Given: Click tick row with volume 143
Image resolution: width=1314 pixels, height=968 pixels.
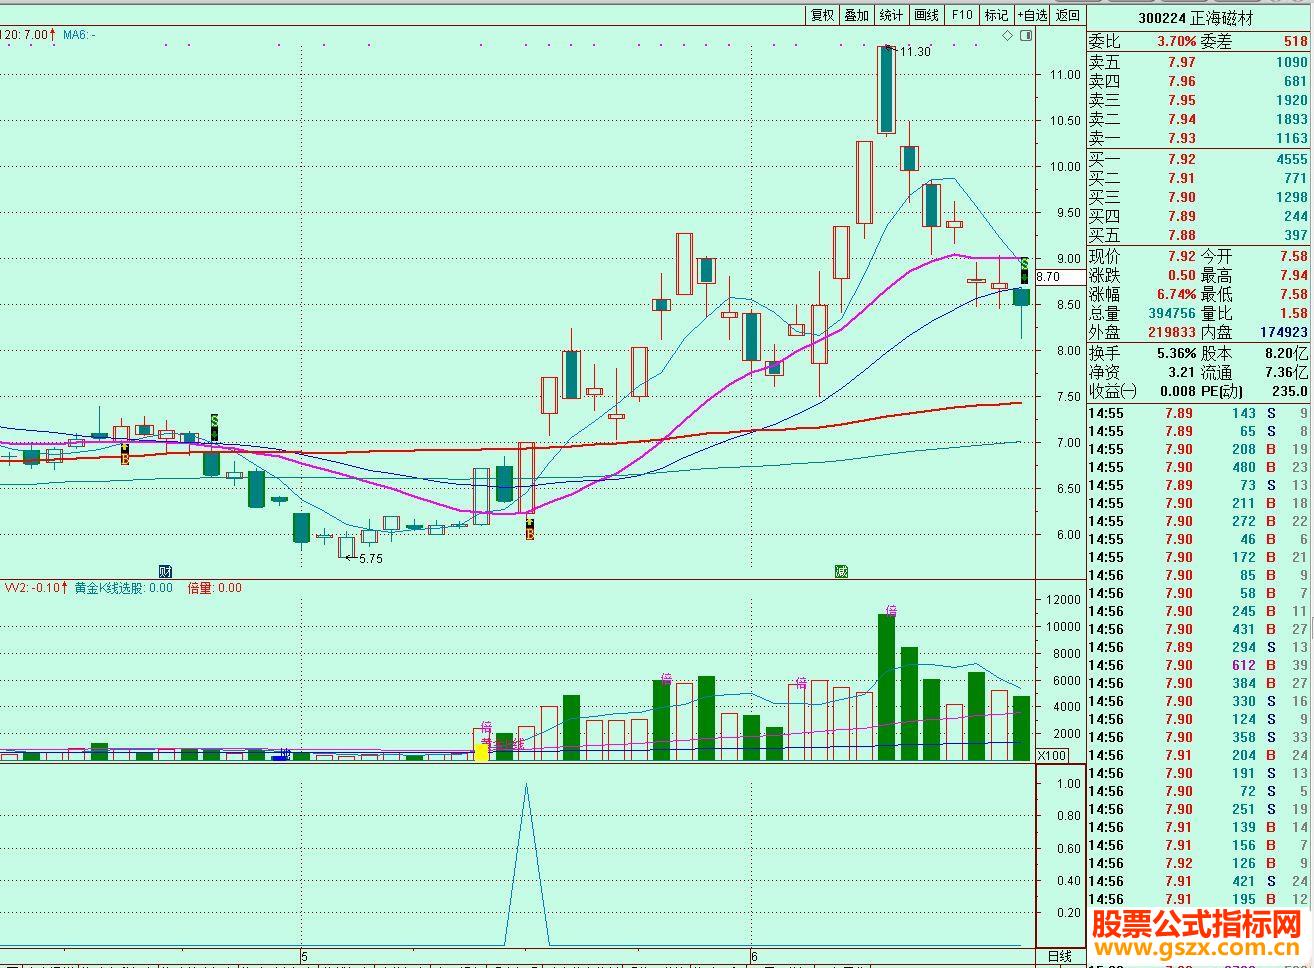Looking at the screenshot, I should coord(1199,413).
